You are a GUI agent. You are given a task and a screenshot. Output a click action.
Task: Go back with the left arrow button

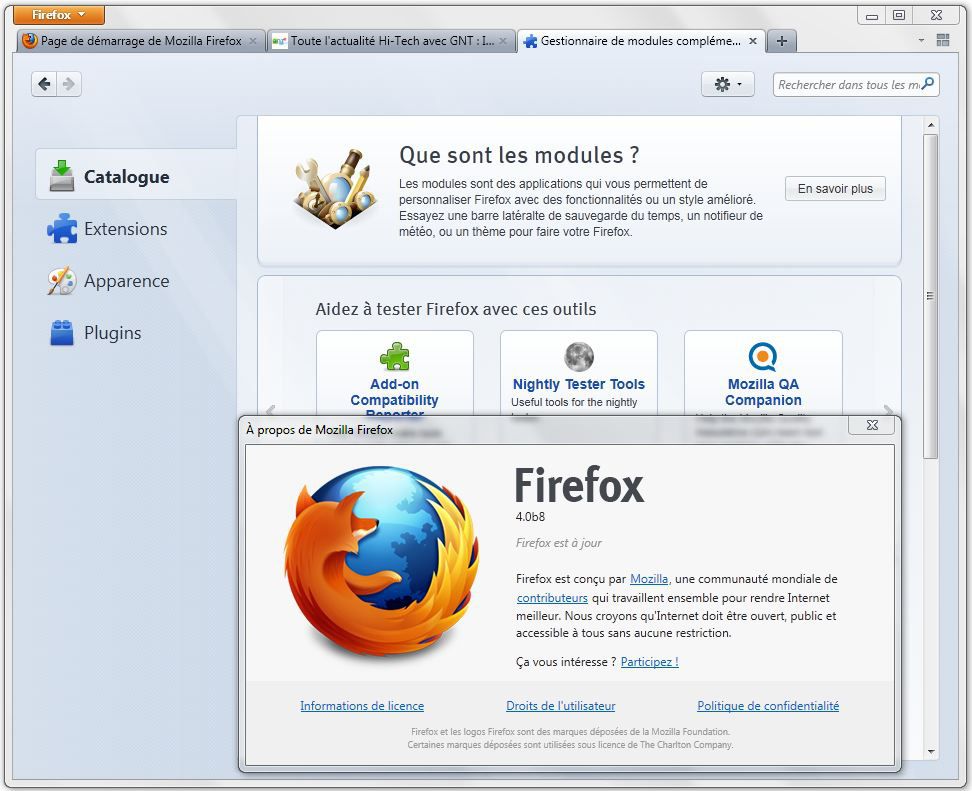(44, 84)
